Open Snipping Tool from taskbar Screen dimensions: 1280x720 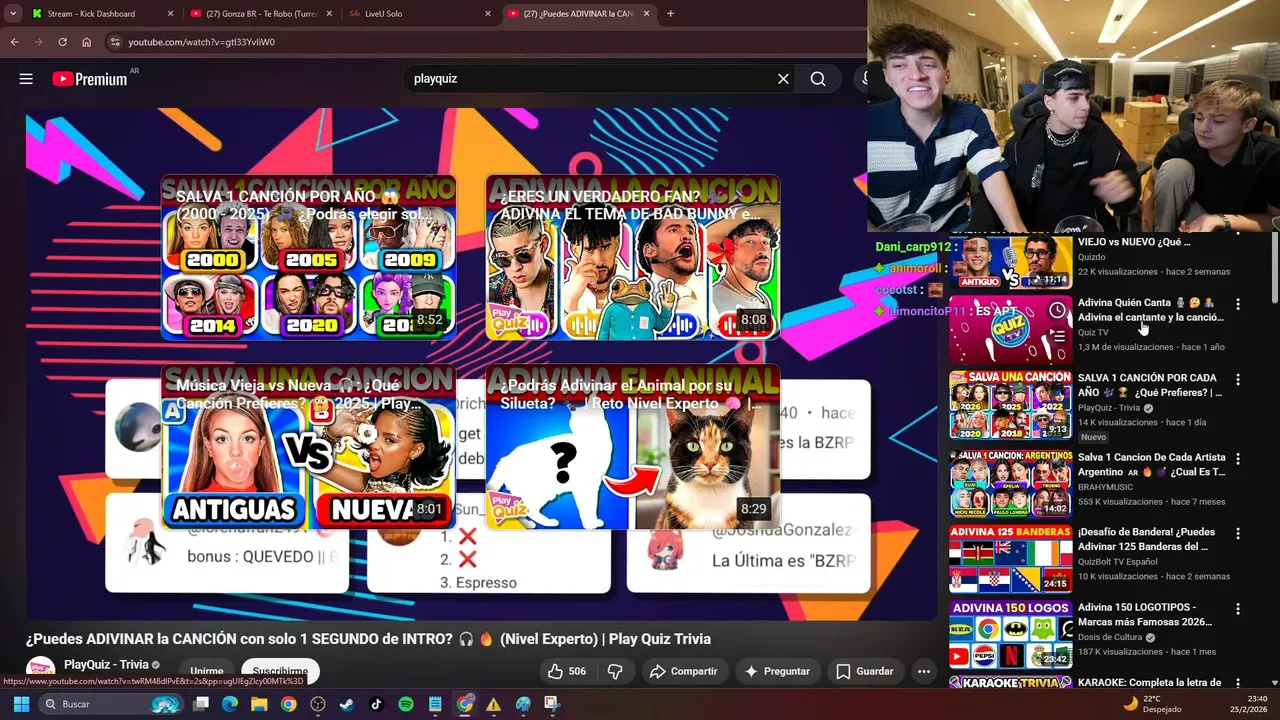click(552, 704)
